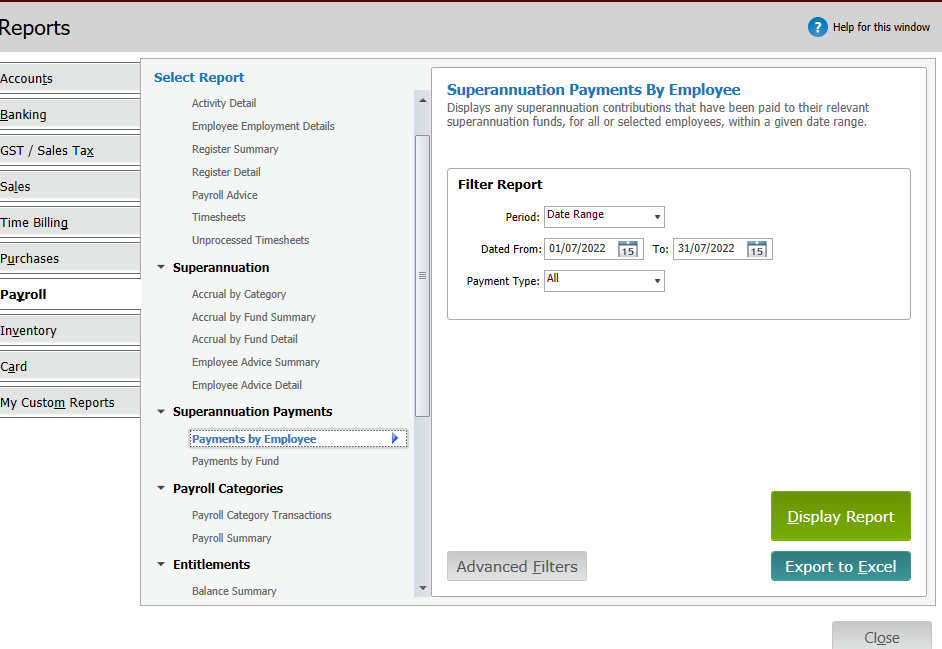Screen dimensions: 942x649
Task: Select the Payments by Fund report
Action: [236, 461]
